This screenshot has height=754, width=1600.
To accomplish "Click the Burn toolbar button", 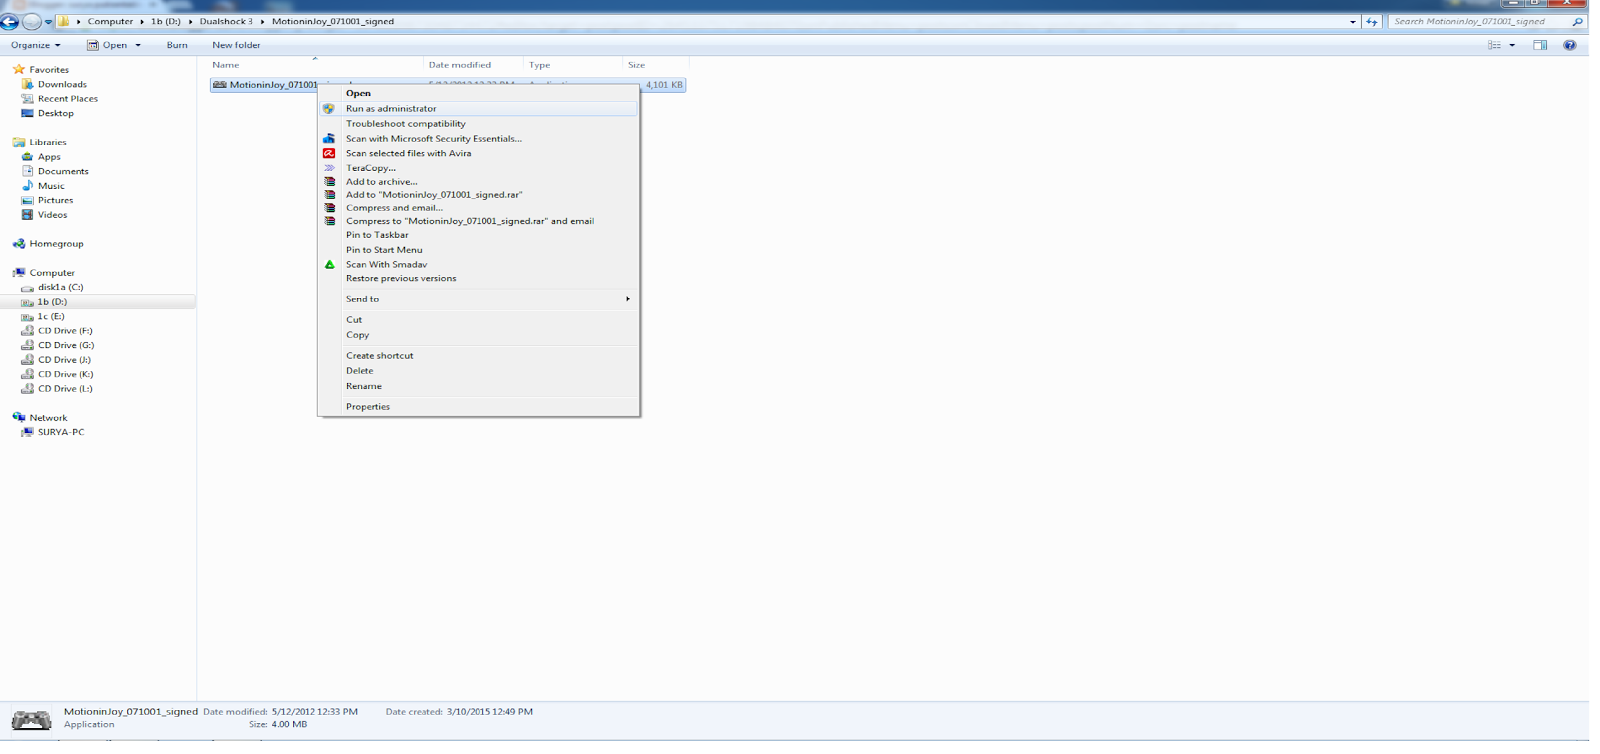I will click(x=177, y=45).
